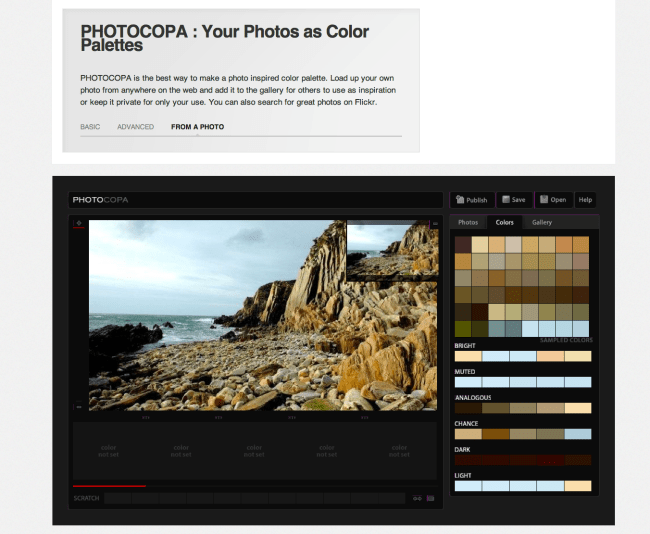Click the first 'color not set' slot
Screen dimensions: 650x534
pyautogui.click(x=108, y=450)
